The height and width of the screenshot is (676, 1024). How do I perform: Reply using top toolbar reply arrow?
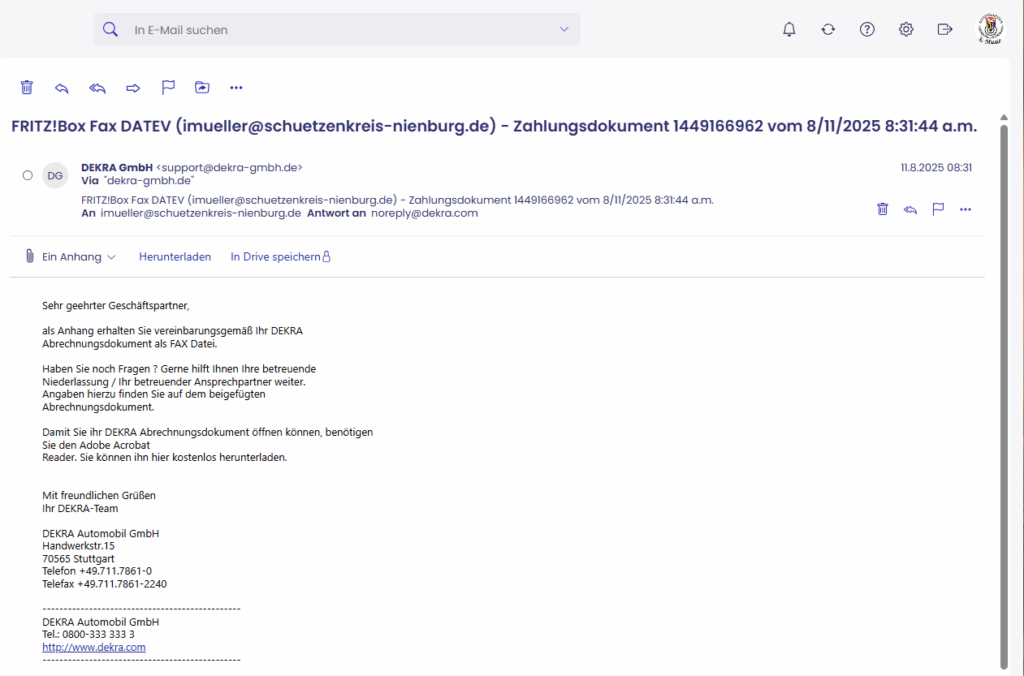click(x=62, y=88)
